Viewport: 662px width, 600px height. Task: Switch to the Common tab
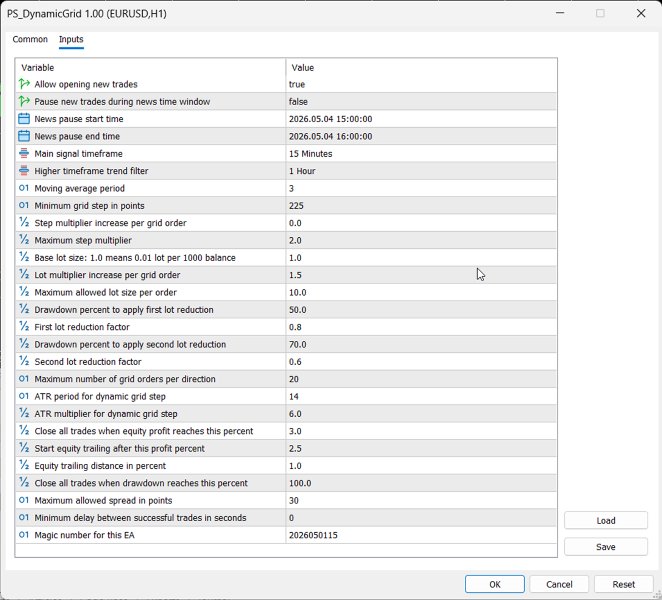click(30, 39)
